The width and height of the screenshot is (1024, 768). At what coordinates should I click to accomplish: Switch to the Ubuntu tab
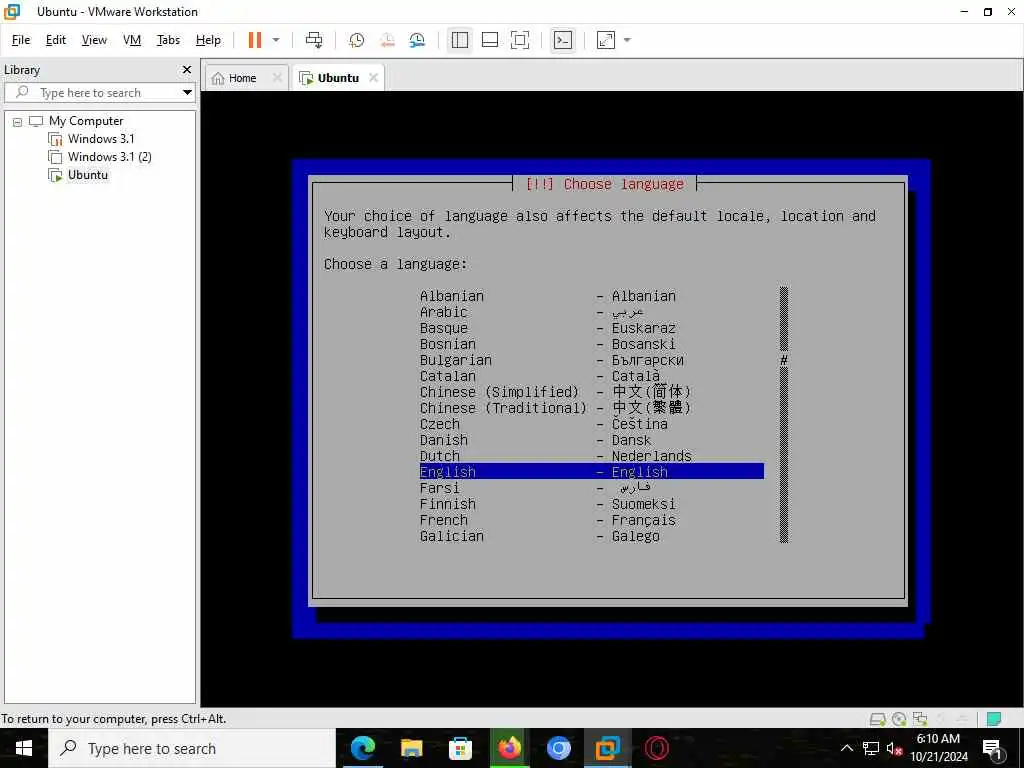point(330,78)
